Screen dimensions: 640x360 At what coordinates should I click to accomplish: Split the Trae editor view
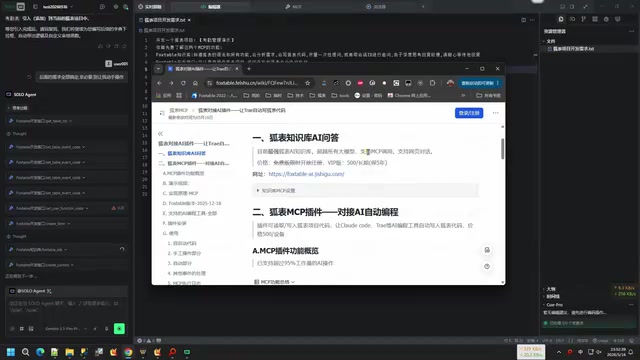(x=524, y=20)
